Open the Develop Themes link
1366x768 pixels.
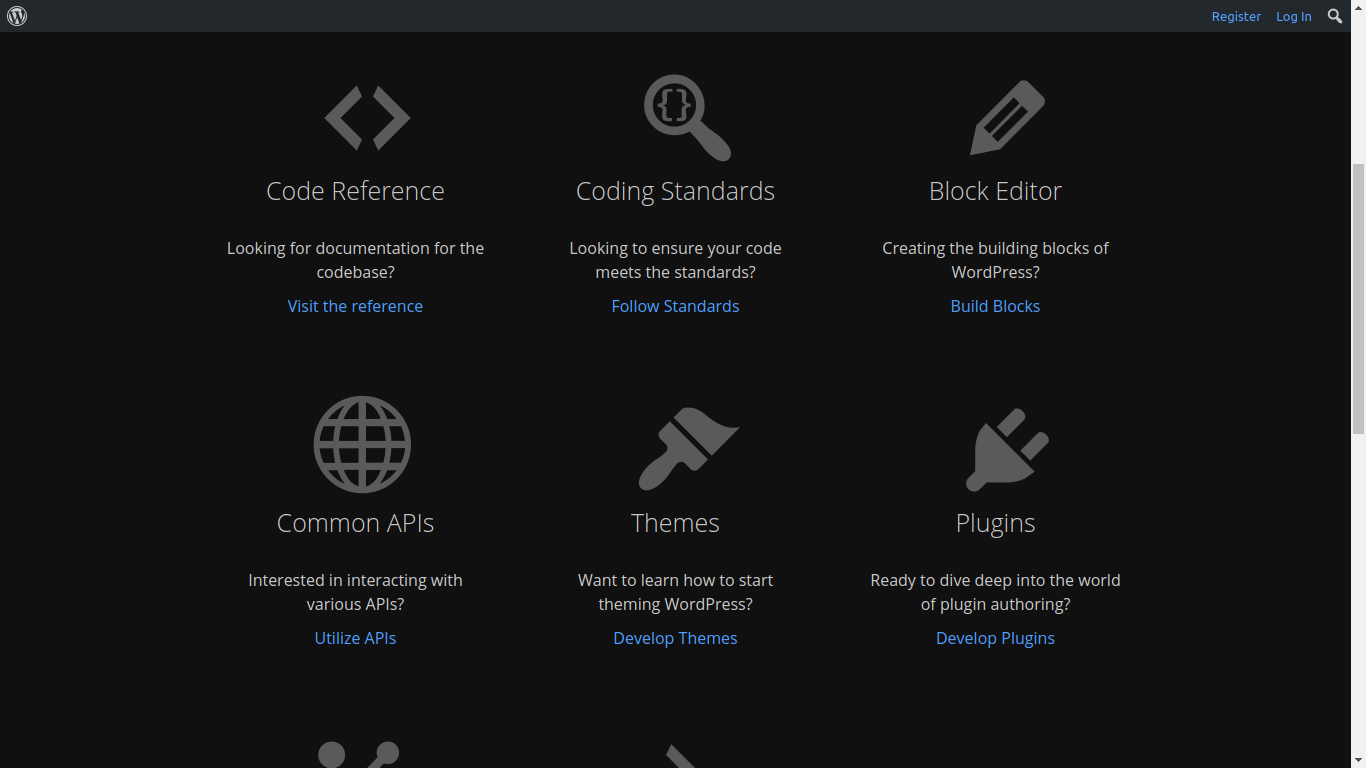pos(675,638)
